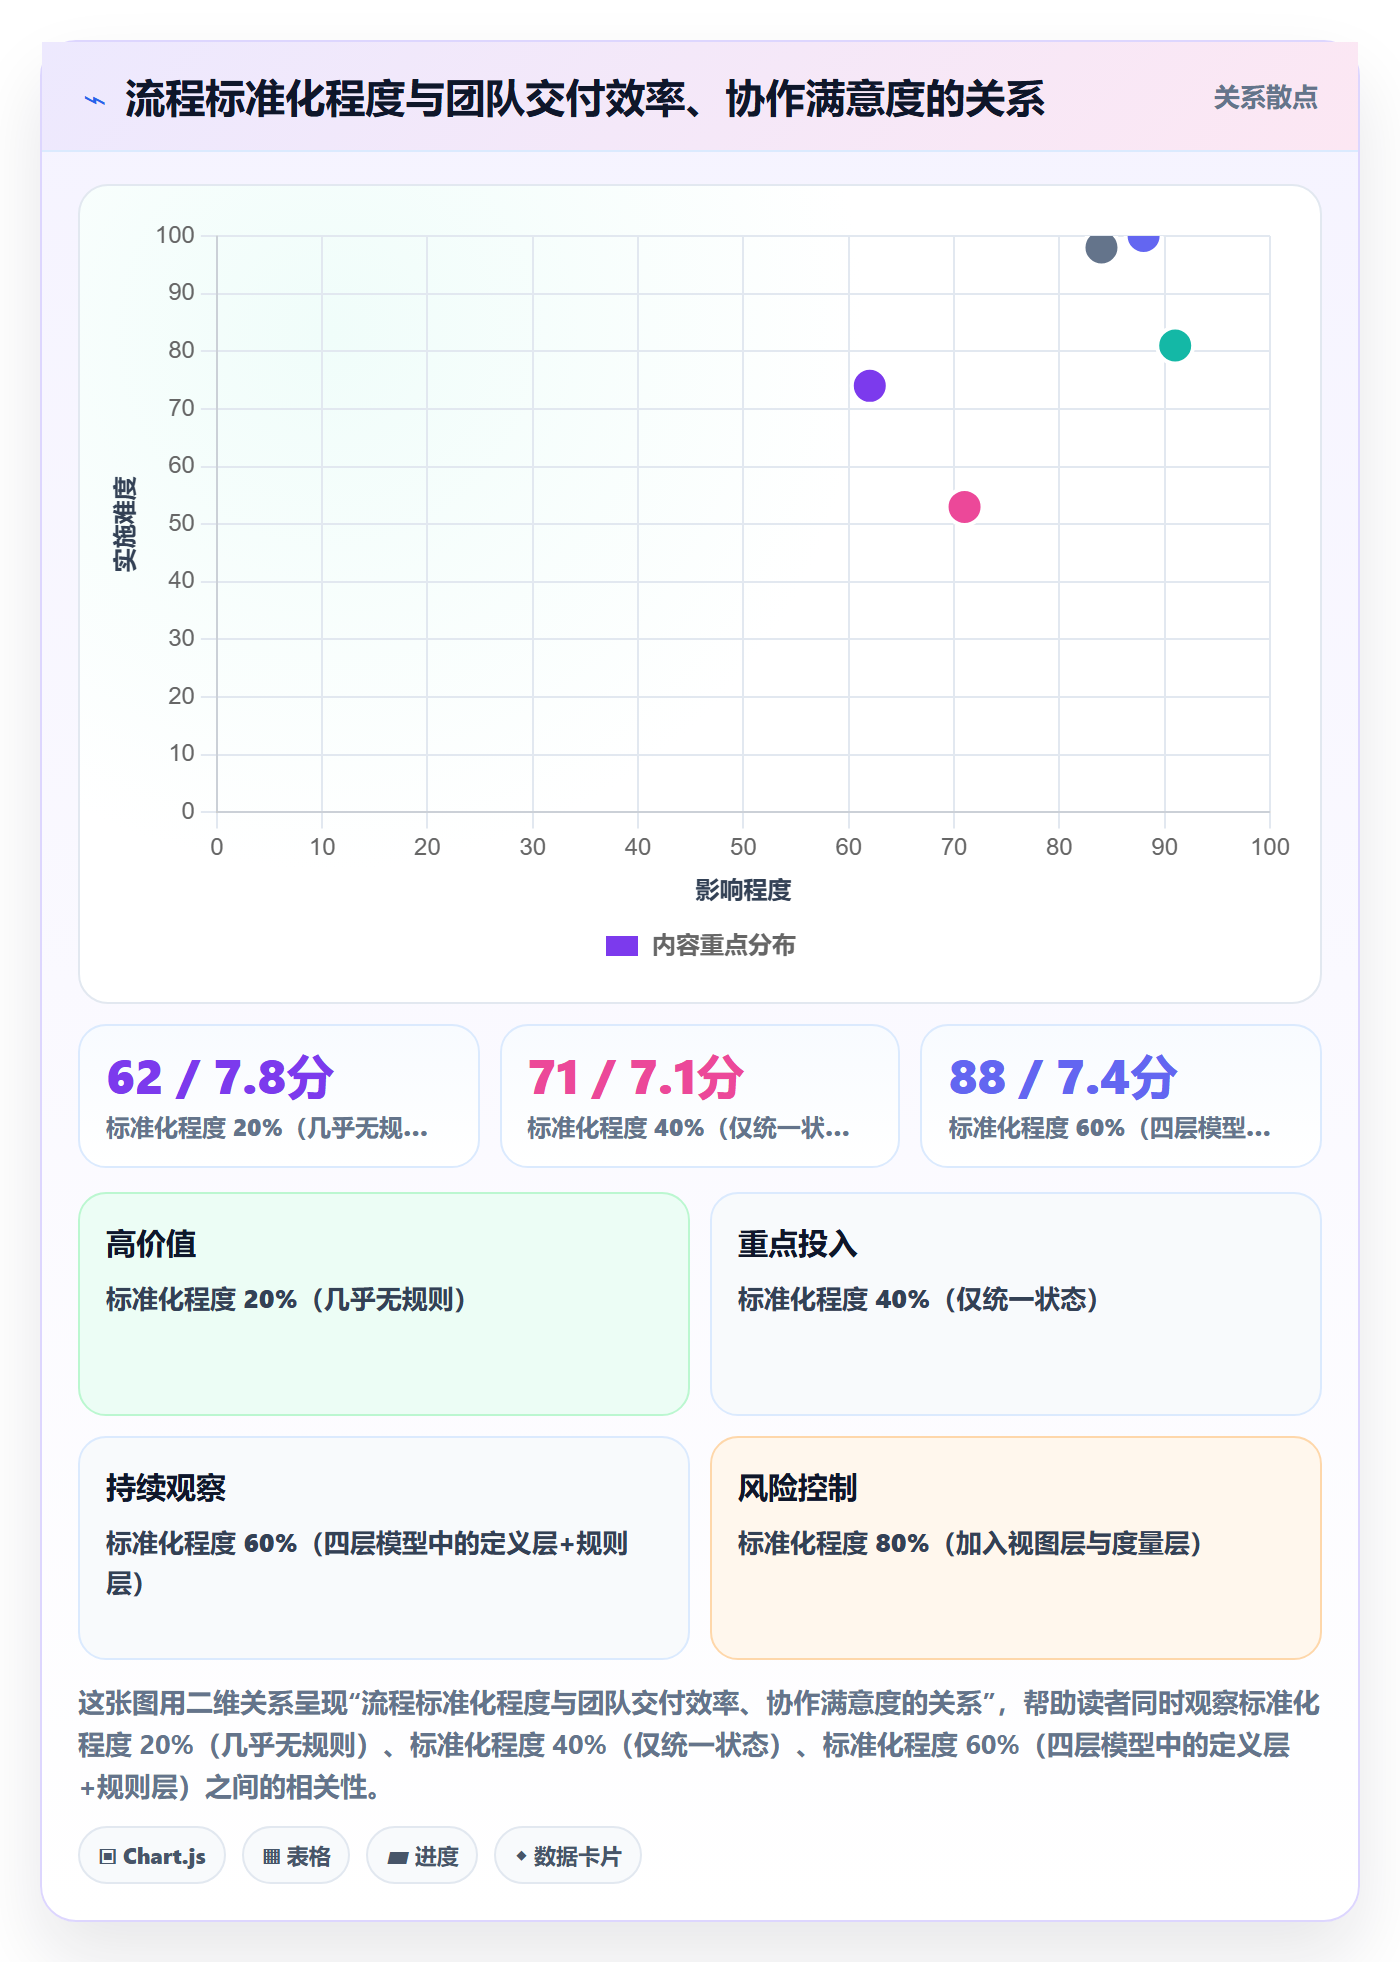The width and height of the screenshot is (1400, 1962).
Task: Click the 影响程度 x-axis title
Action: click(x=743, y=890)
